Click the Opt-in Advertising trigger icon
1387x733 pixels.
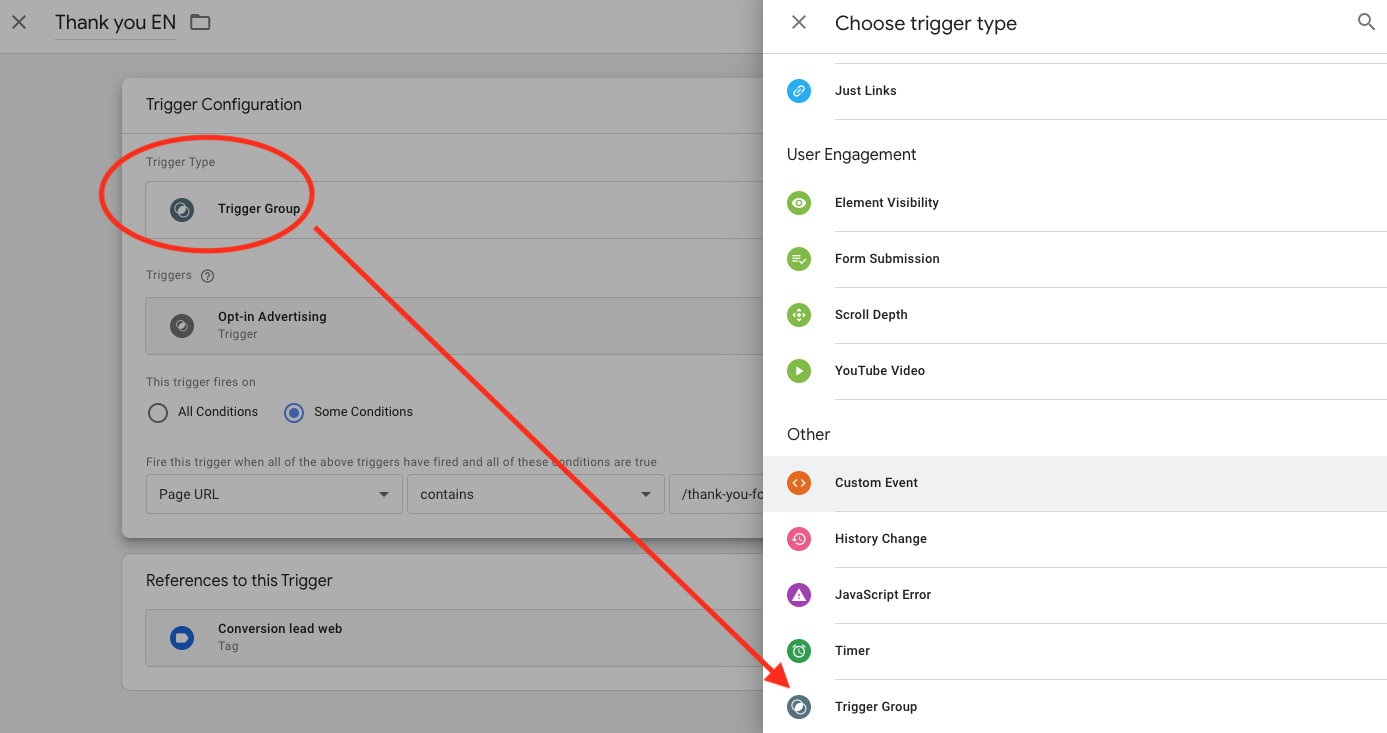tap(182, 326)
